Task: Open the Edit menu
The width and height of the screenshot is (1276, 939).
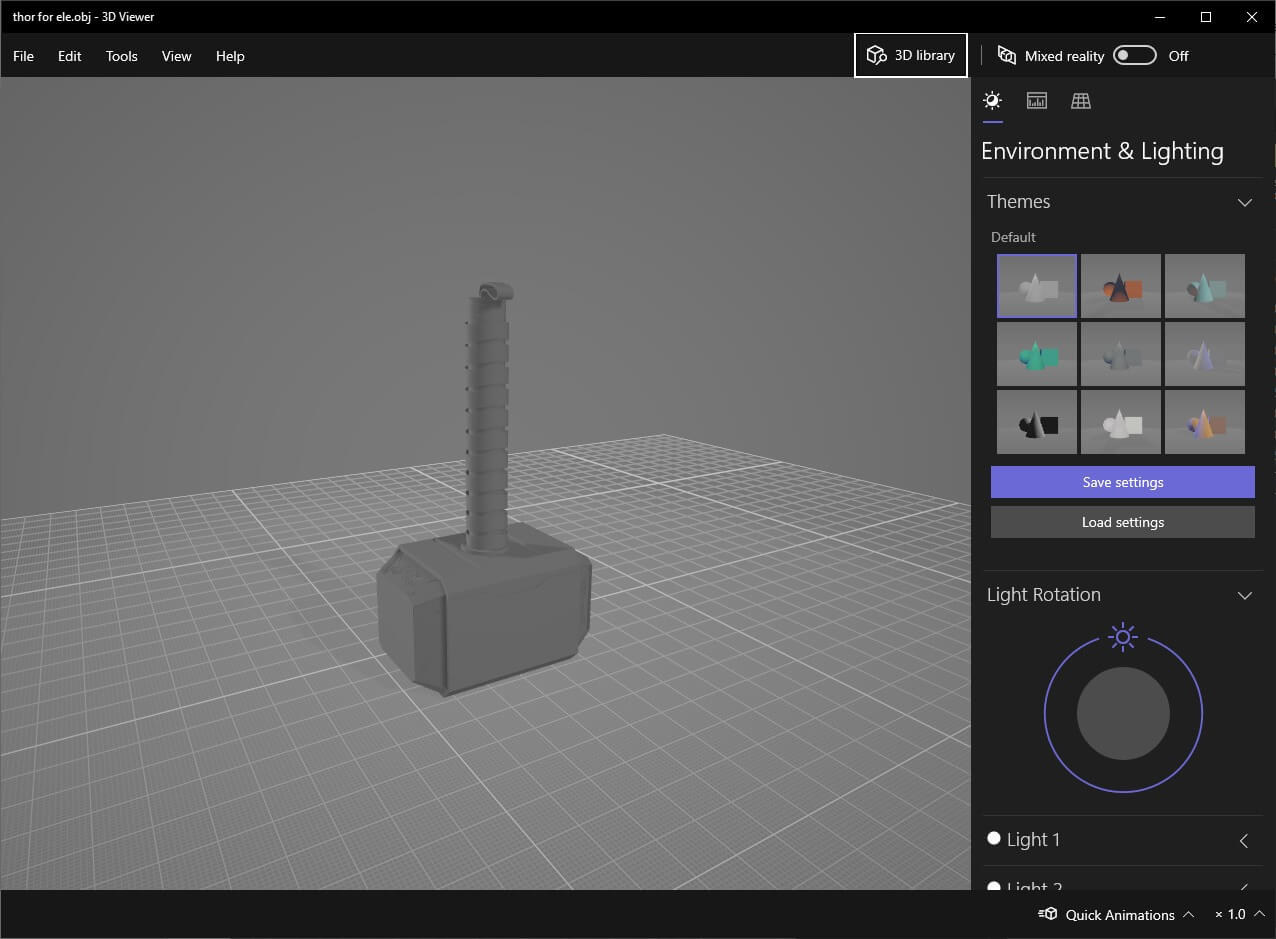Action: pyautogui.click(x=69, y=56)
